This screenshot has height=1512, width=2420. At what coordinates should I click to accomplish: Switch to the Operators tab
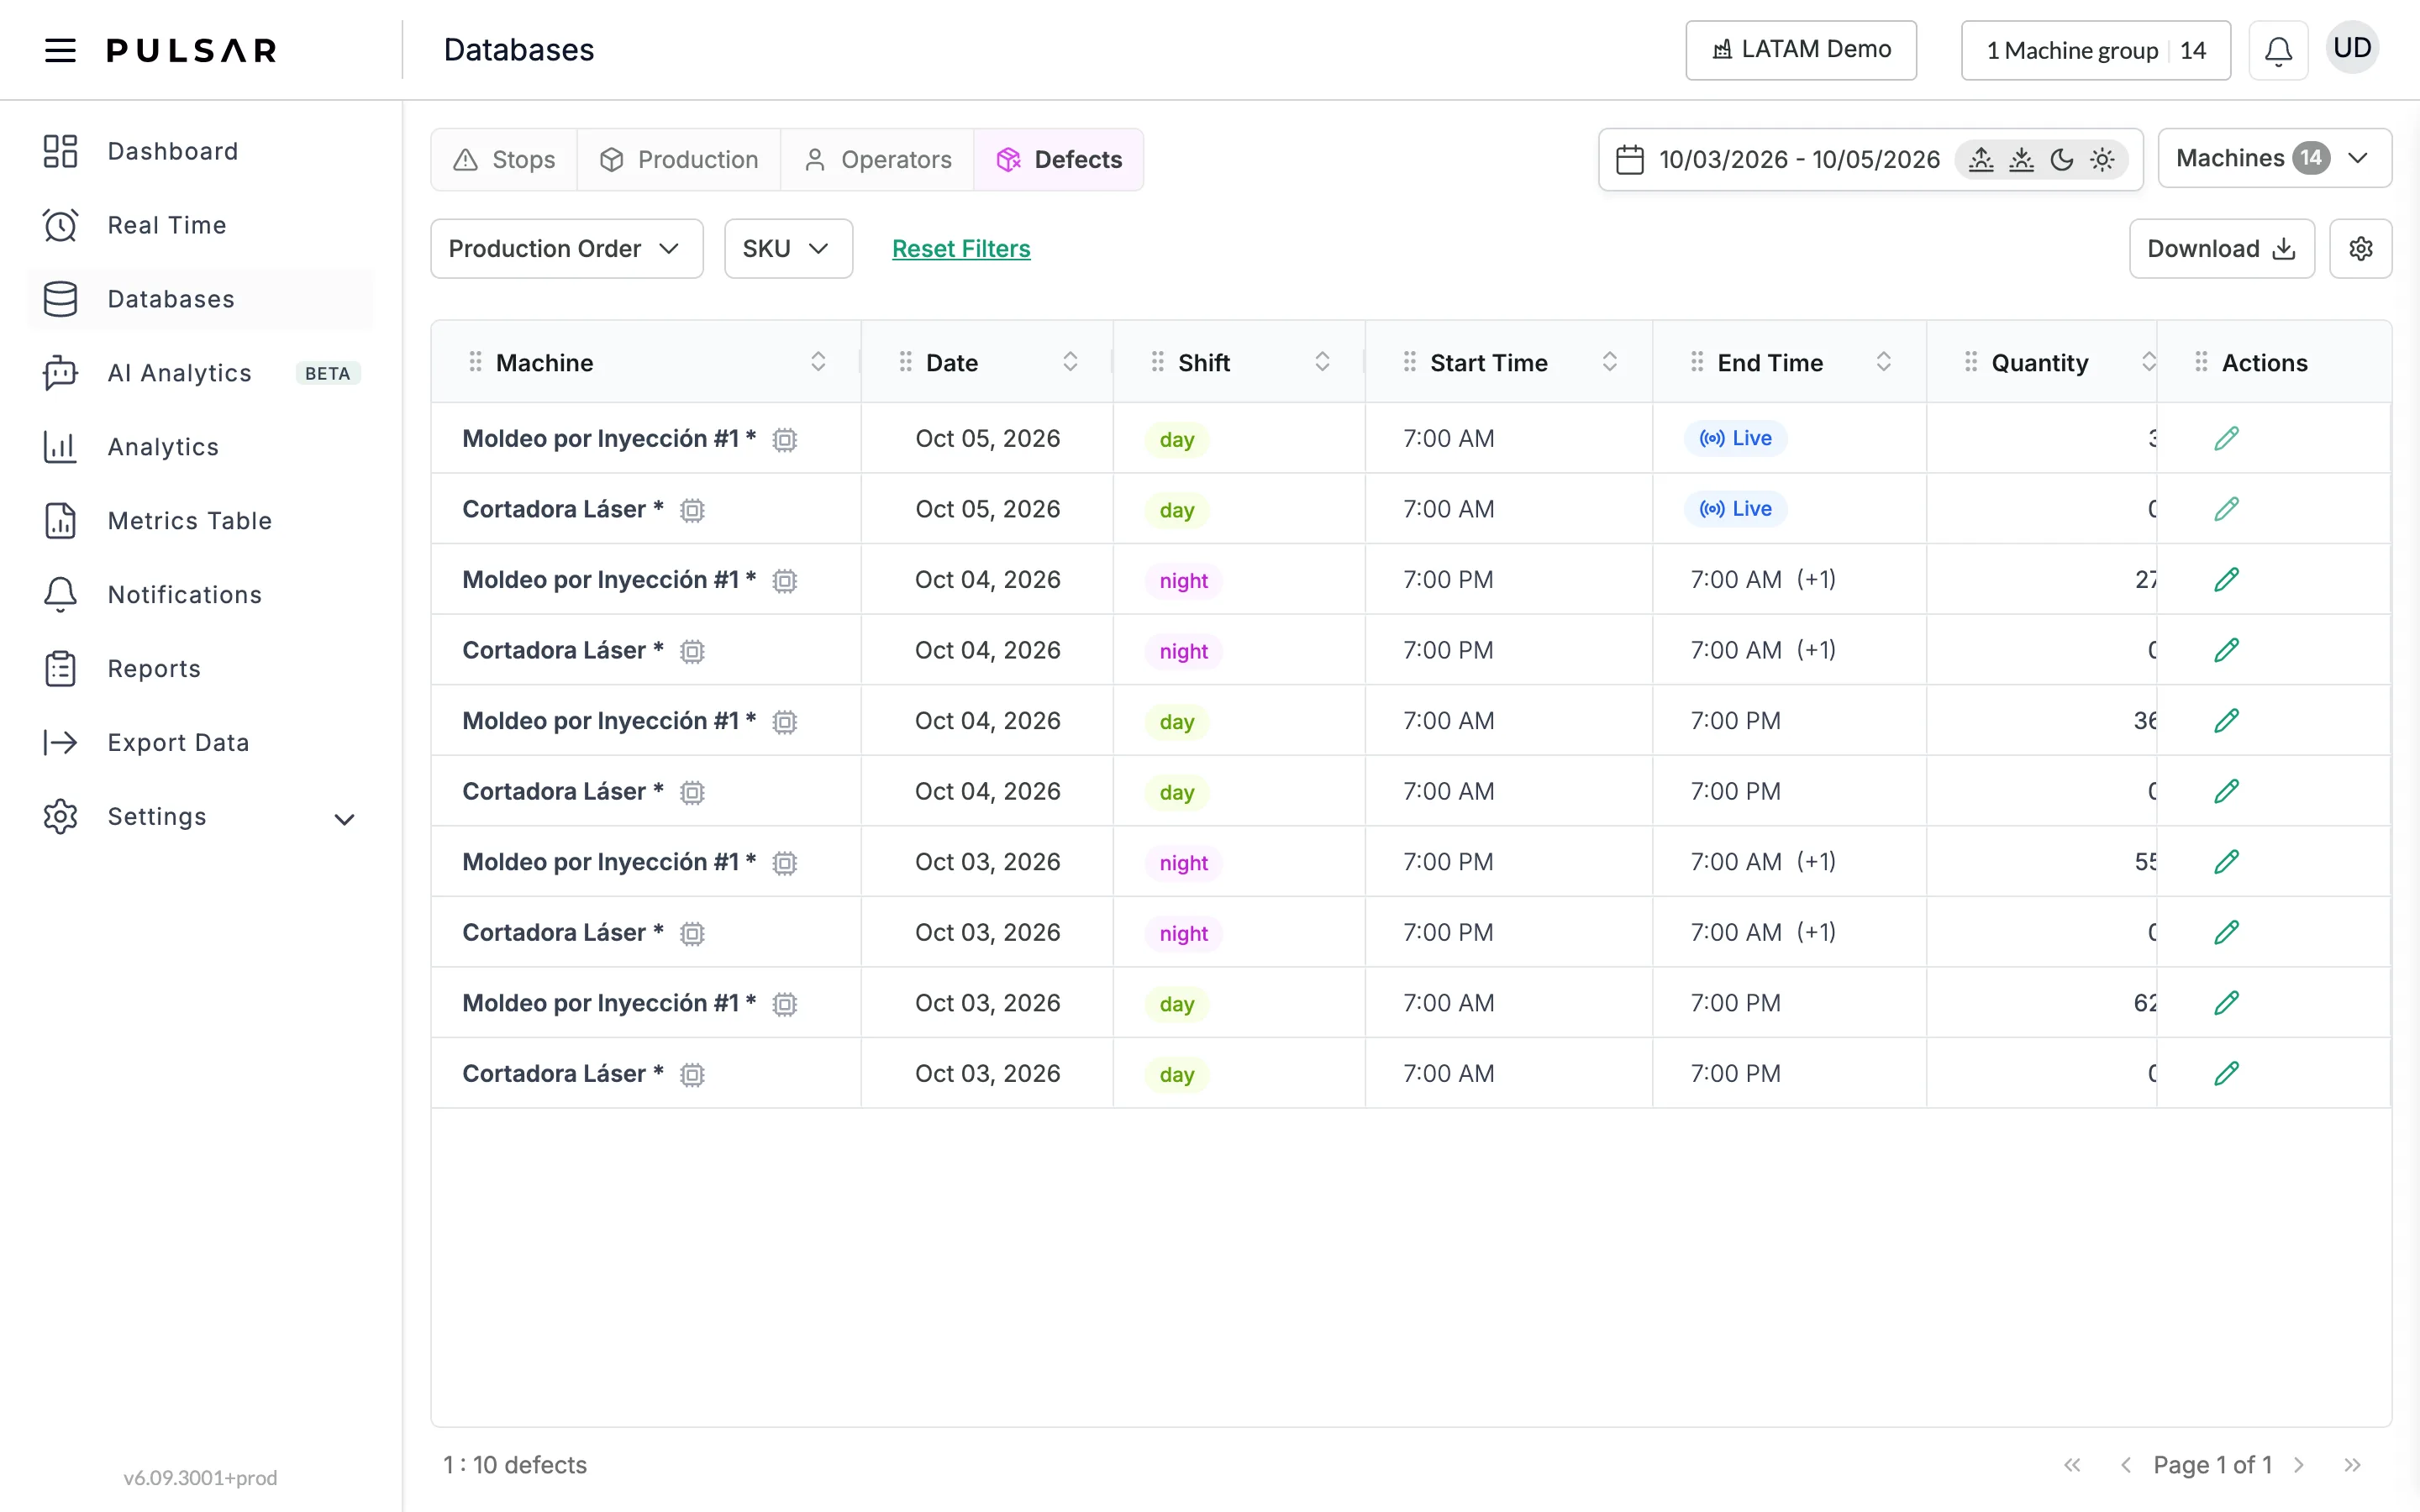877,159
